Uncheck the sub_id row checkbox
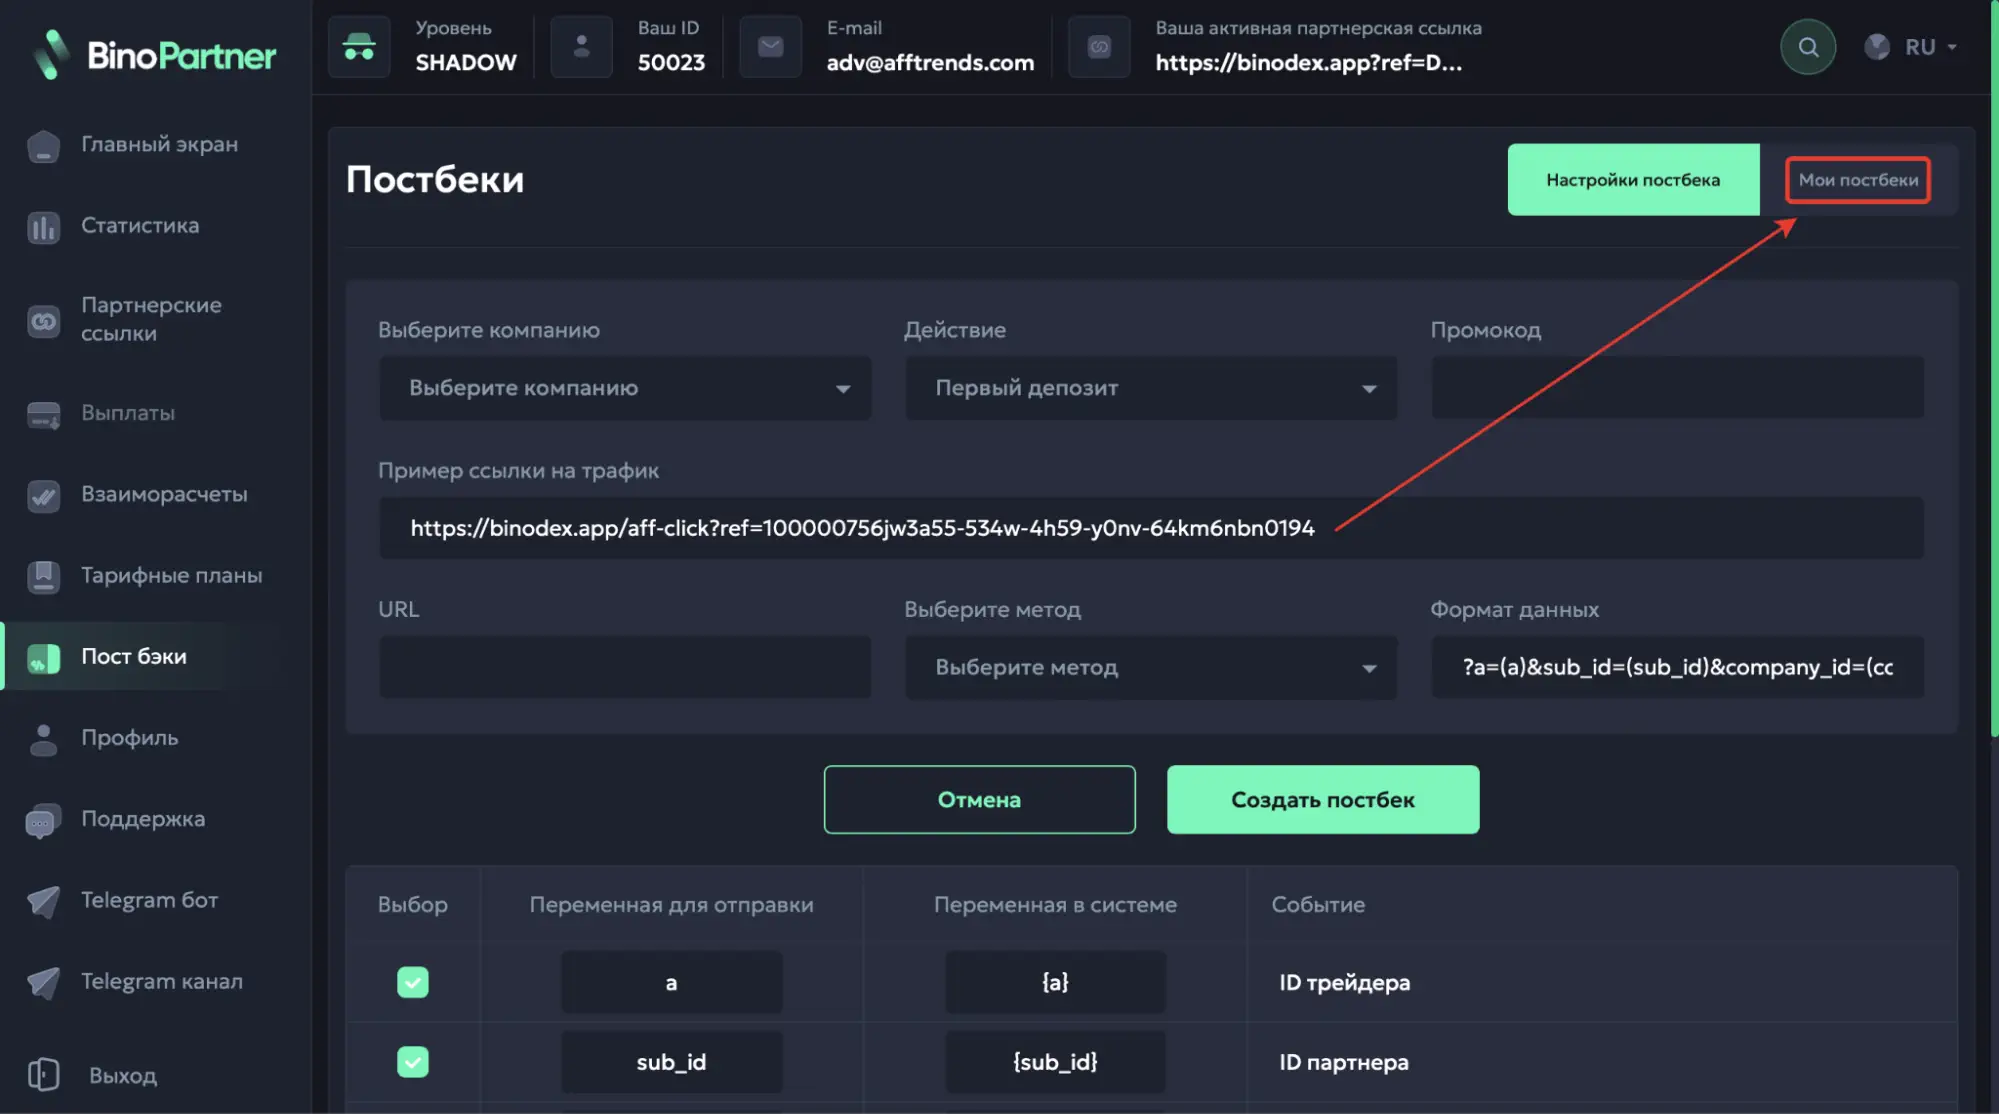Image resolution: width=1999 pixels, height=1114 pixels. pyautogui.click(x=413, y=1062)
